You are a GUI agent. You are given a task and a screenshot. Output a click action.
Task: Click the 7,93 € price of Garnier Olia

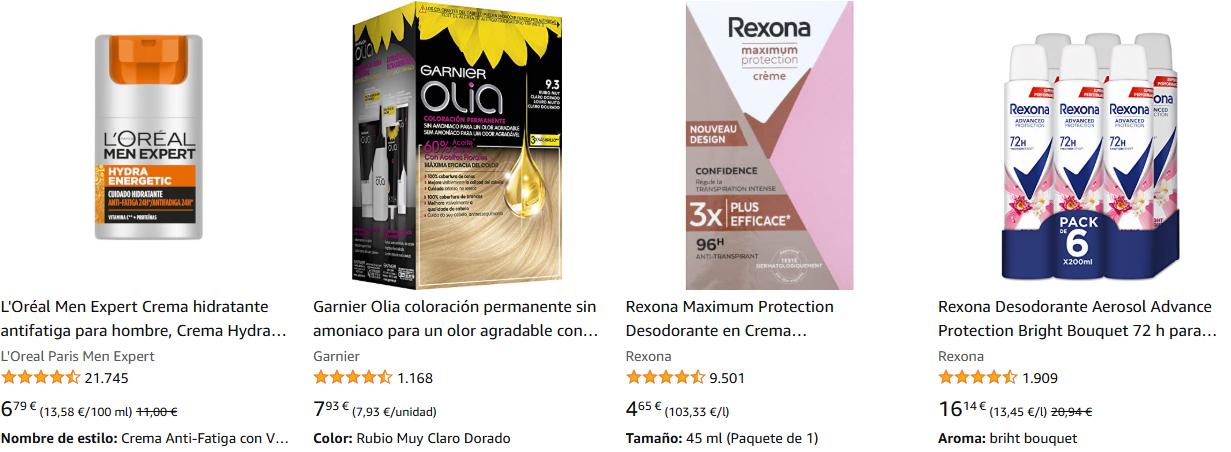pos(331,409)
